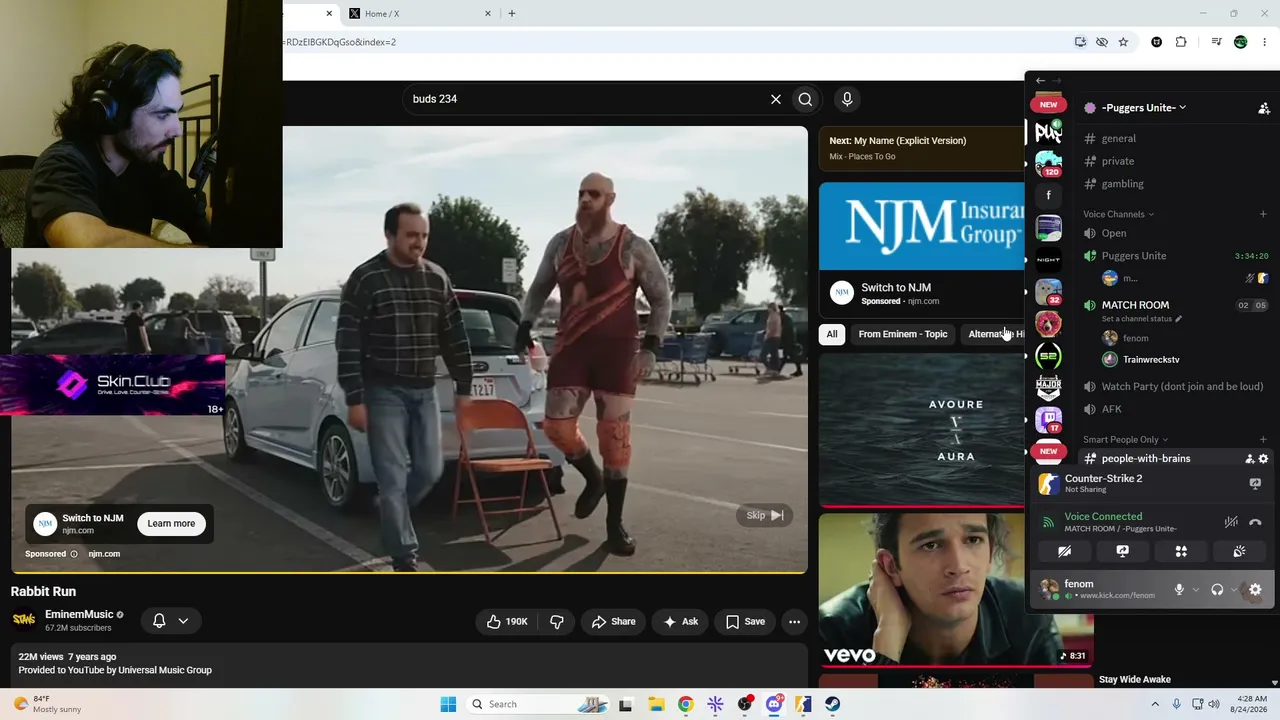
Task: Bookmark this page with the star icon
Action: pos(1123,42)
